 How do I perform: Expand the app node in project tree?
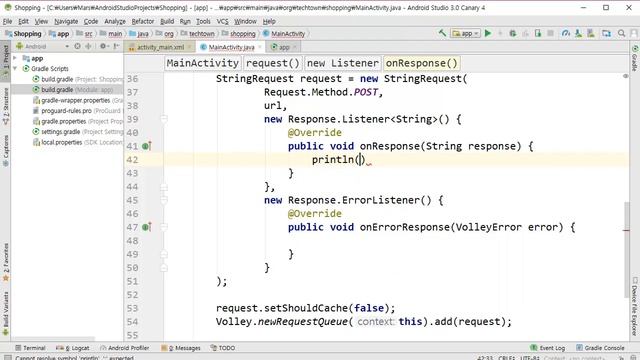point(15,58)
